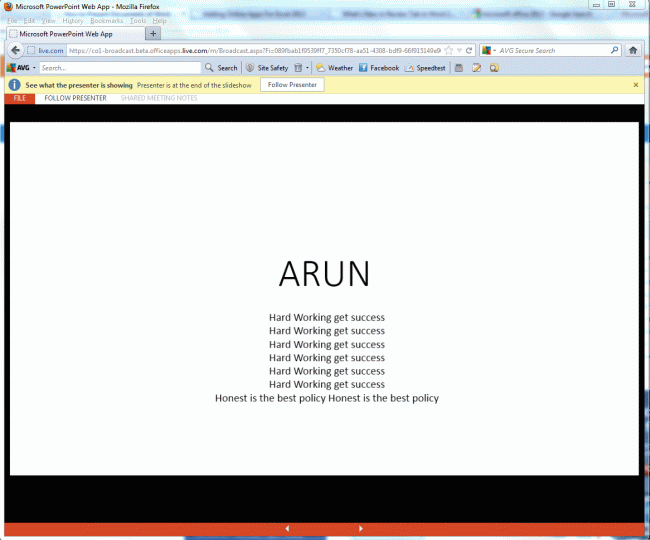The width and height of the screenshot is (650, 540).
Task: Click the live.com site identity button
Action: point(46,51)
